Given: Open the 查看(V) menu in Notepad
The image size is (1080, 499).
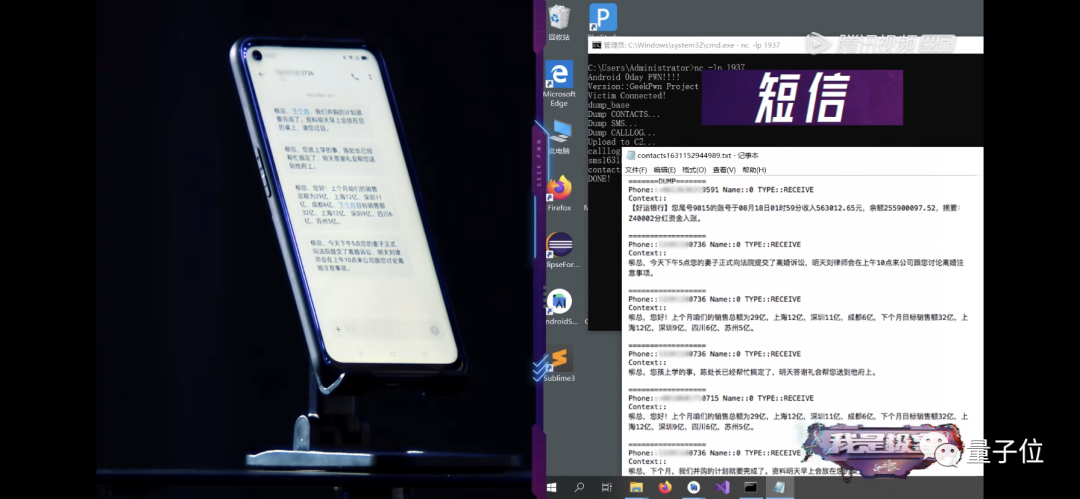Looking at the screenshot, I should tap(723, 170).
